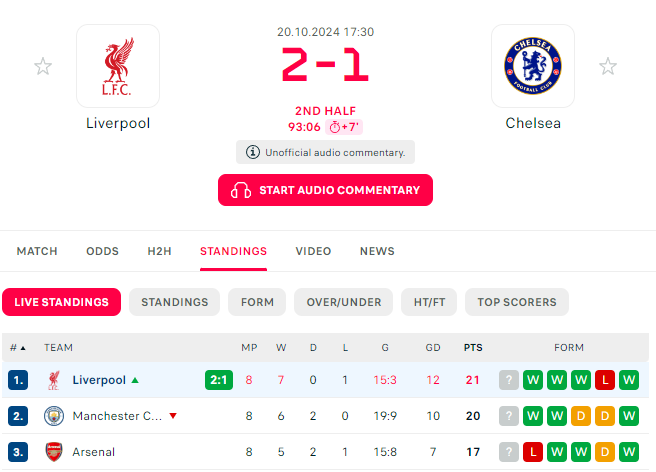Sort standings by PTS column
This screenshot has width=656, height=472.
click(x=473, y=348)
